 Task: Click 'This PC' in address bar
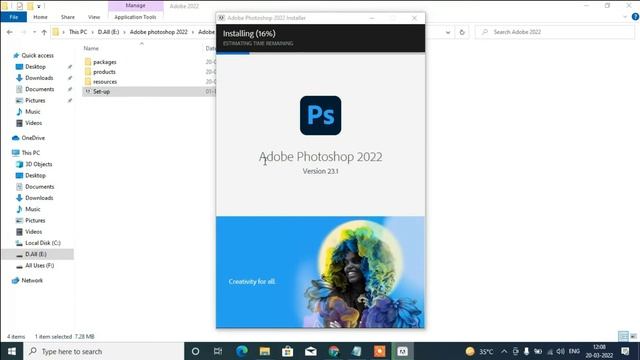pos(78,32)
